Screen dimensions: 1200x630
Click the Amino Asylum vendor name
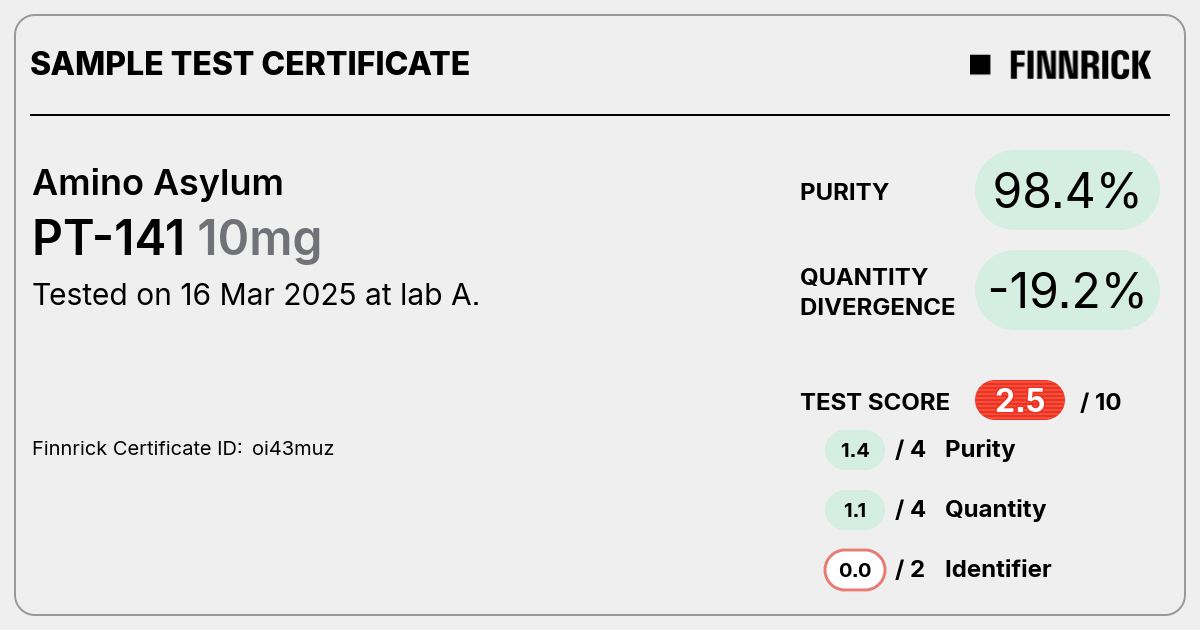(x=158, y=183)
